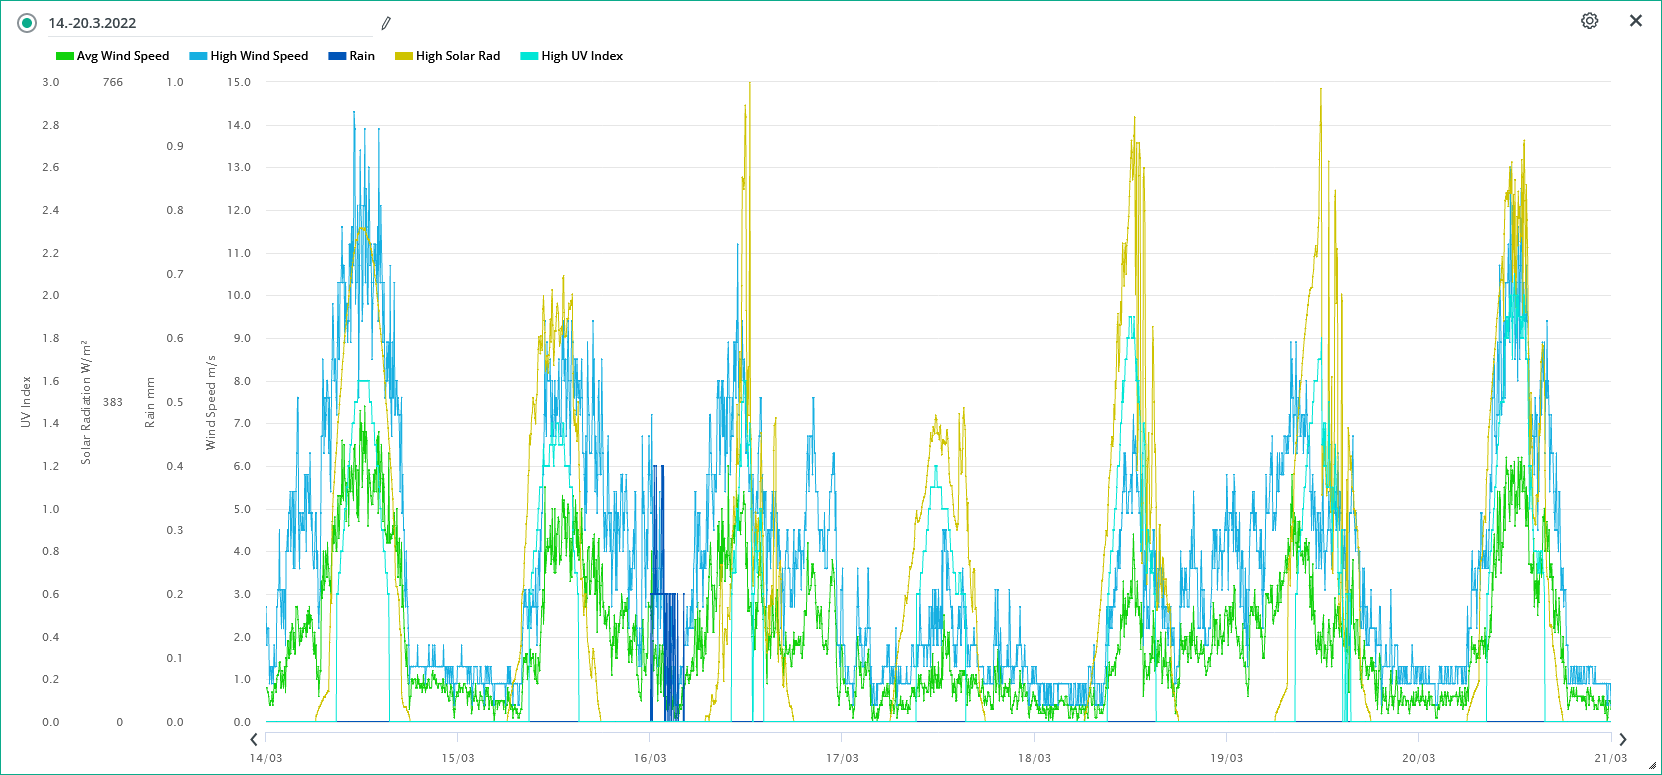The height and width of the screenshot is (775, 1662).
Task: Close the chart panel with the X
Action: coord(1635,21)
